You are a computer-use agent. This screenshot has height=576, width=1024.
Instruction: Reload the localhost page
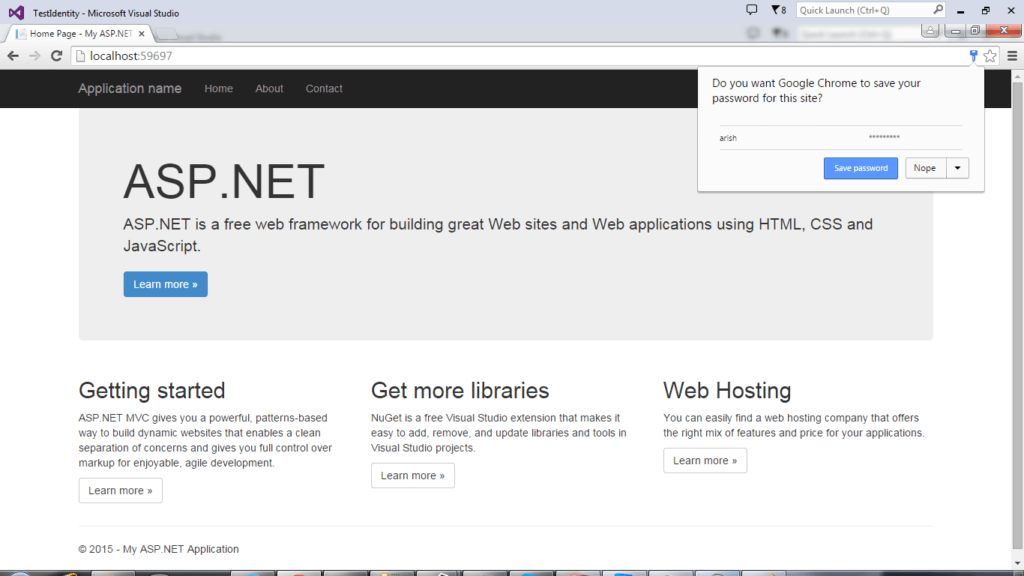57,56
